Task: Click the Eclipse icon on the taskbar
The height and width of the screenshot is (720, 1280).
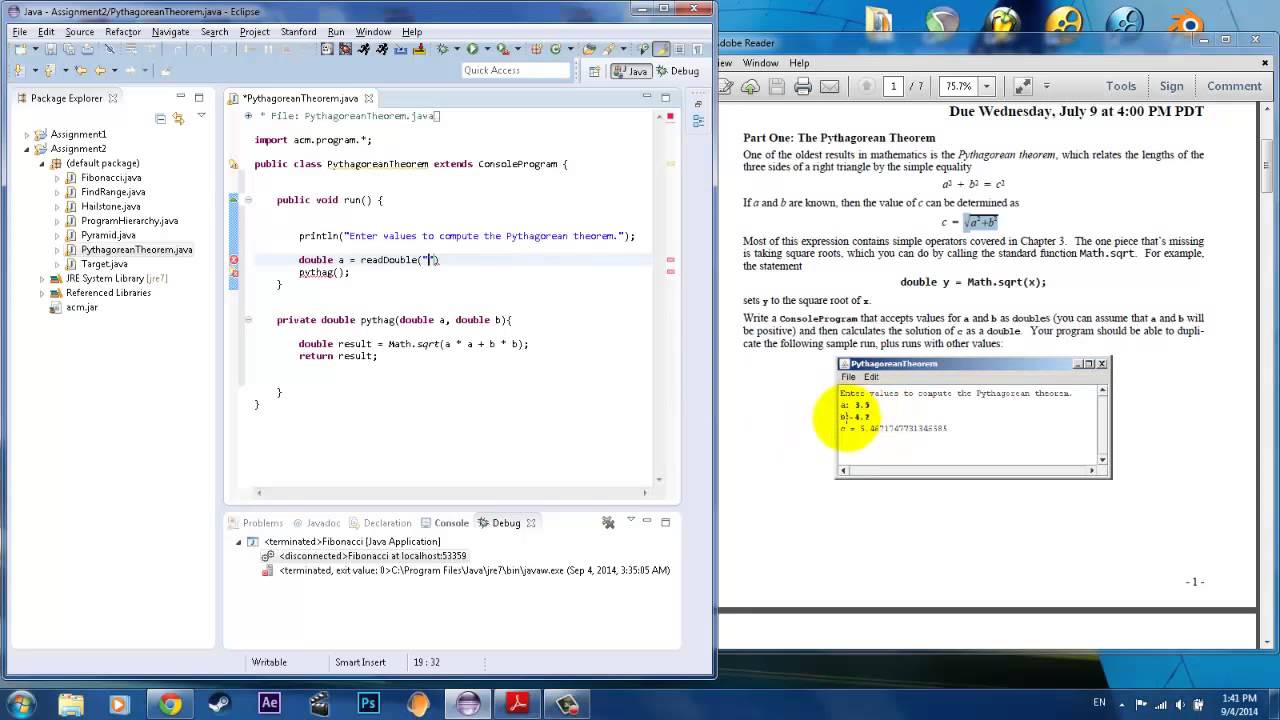Action: click(467, 704)
